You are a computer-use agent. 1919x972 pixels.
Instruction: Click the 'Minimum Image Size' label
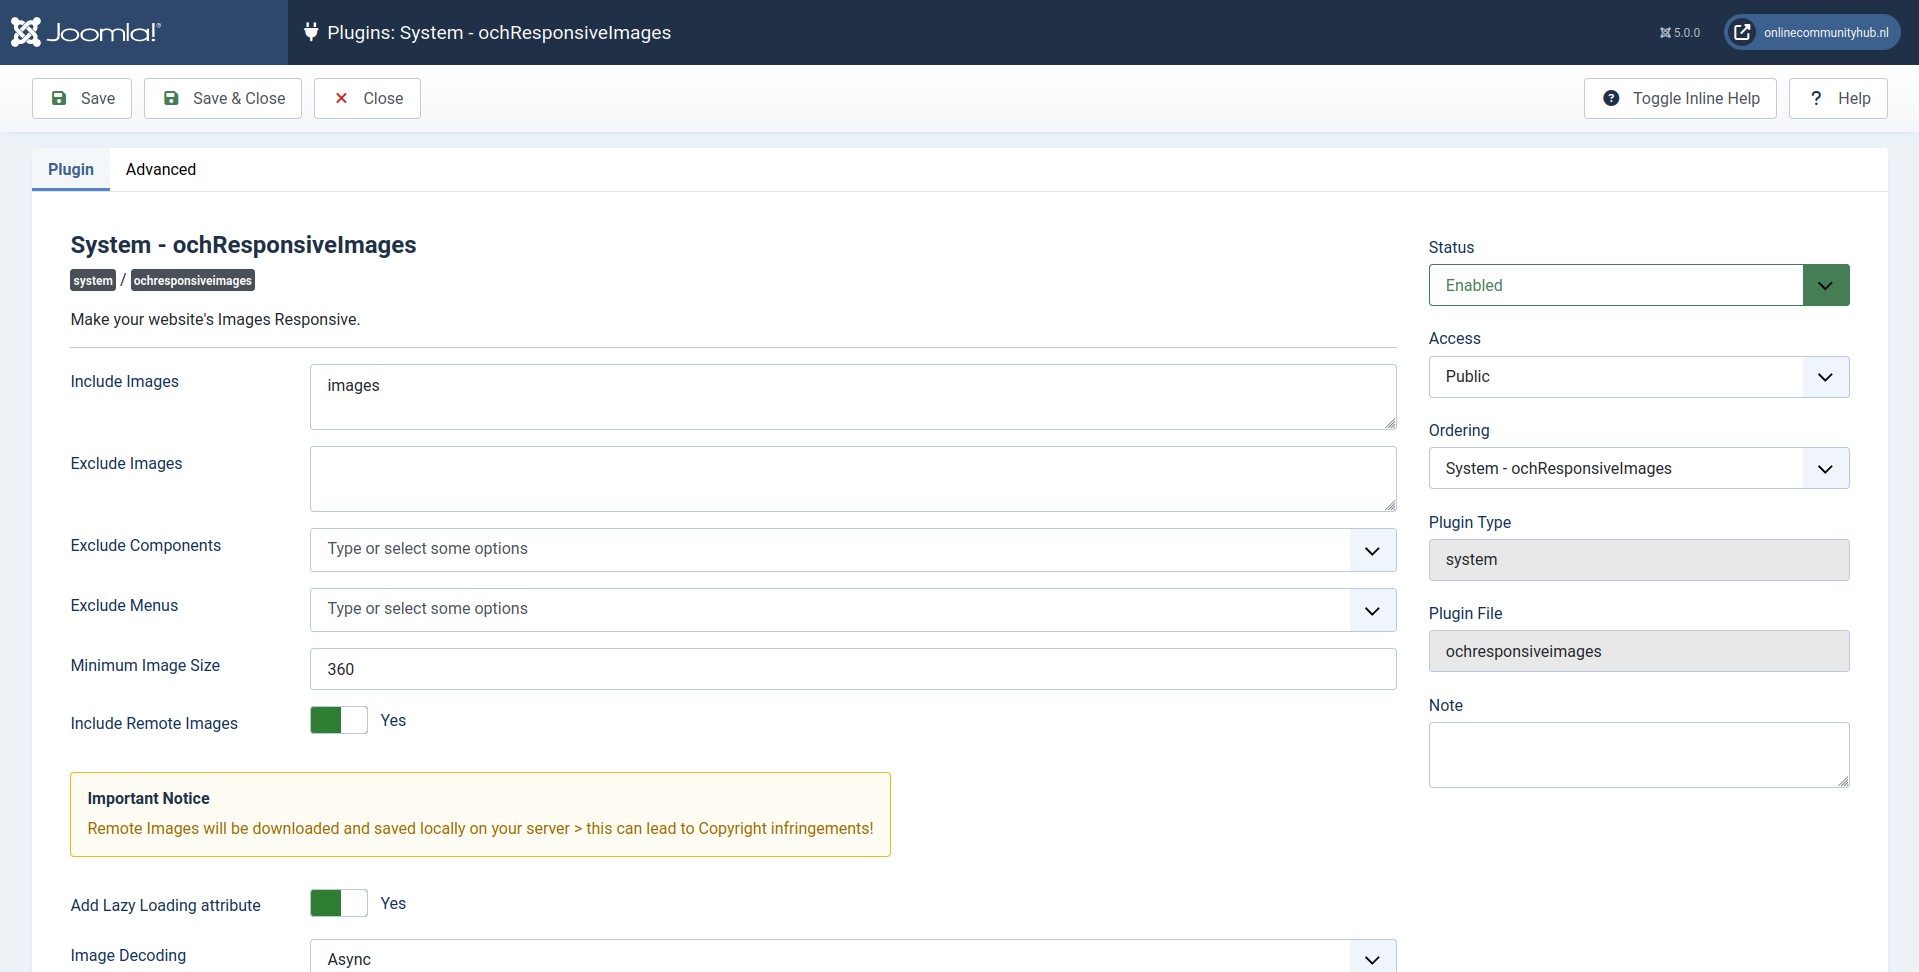pos(145,665)
